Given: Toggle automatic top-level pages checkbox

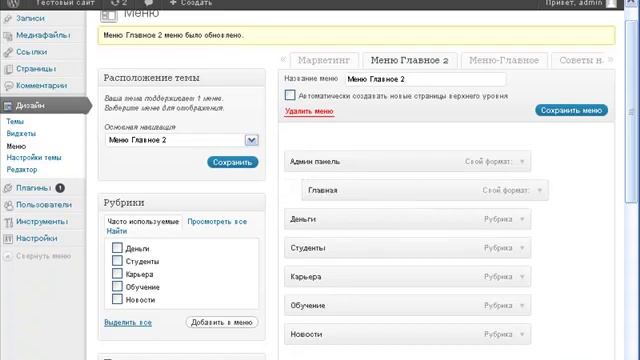Looking at the screenshot, I should (290, 95).
